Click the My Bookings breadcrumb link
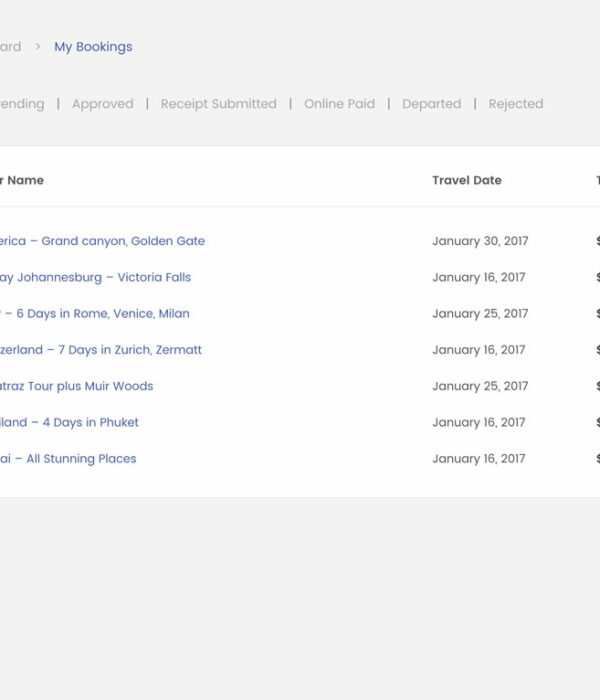The height and width of the screenshot is (700, 600). click(x=93, y=47)
